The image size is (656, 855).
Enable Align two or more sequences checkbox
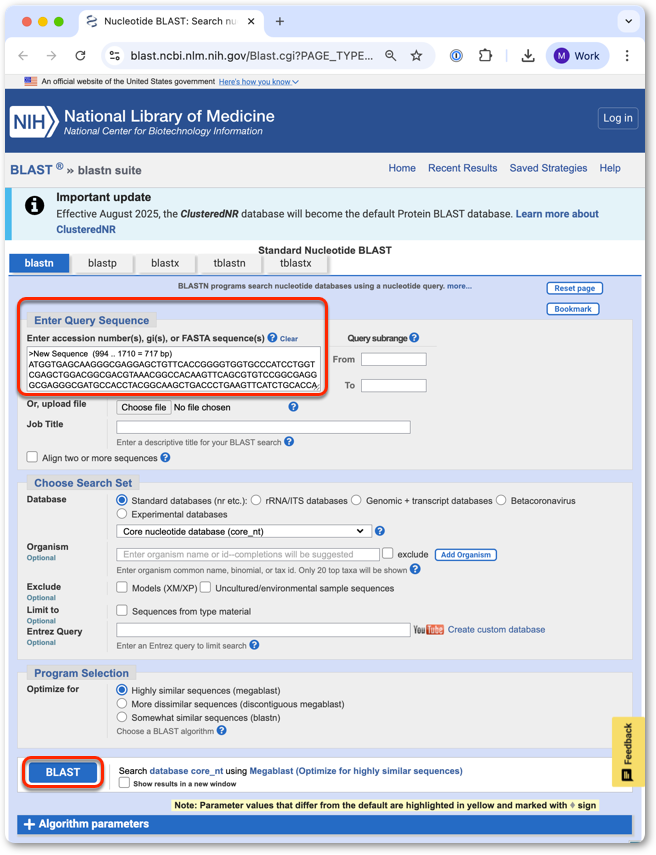pos(32,457)
